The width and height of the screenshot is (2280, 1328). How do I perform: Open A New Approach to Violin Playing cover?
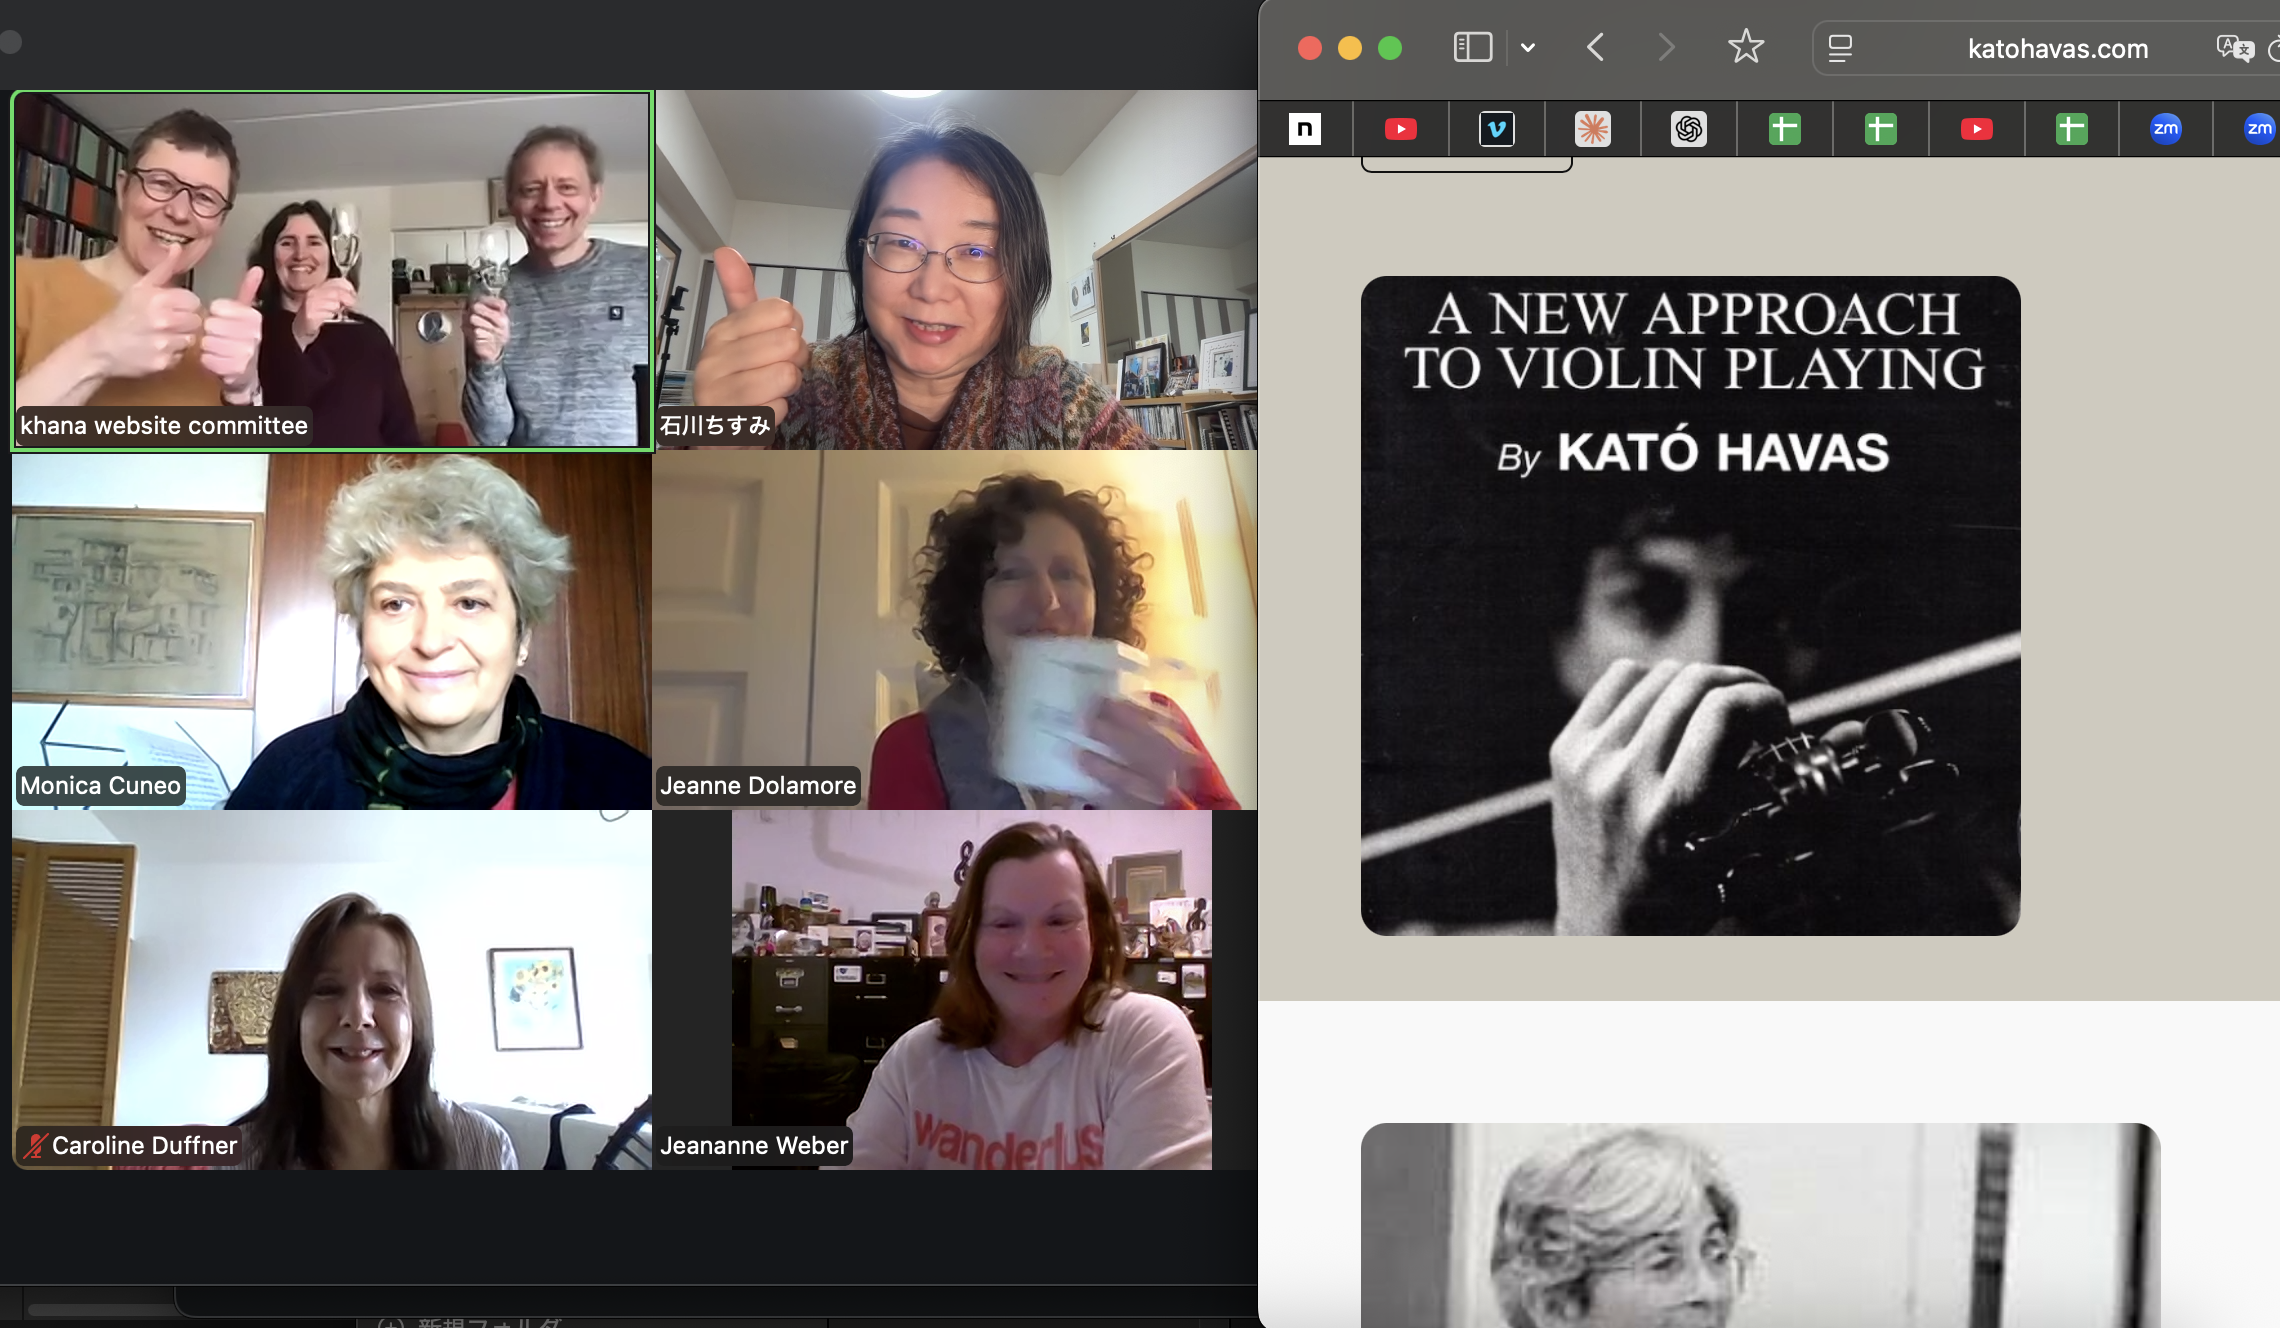[1690, 606]
